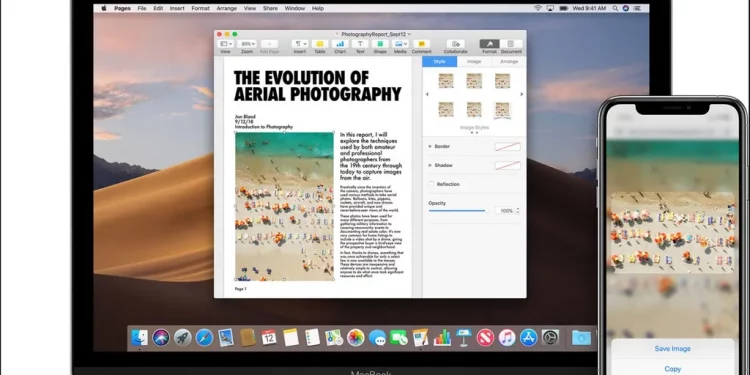Show next image styles with right arrow
The image size is (750, 375).
(521, 94)
